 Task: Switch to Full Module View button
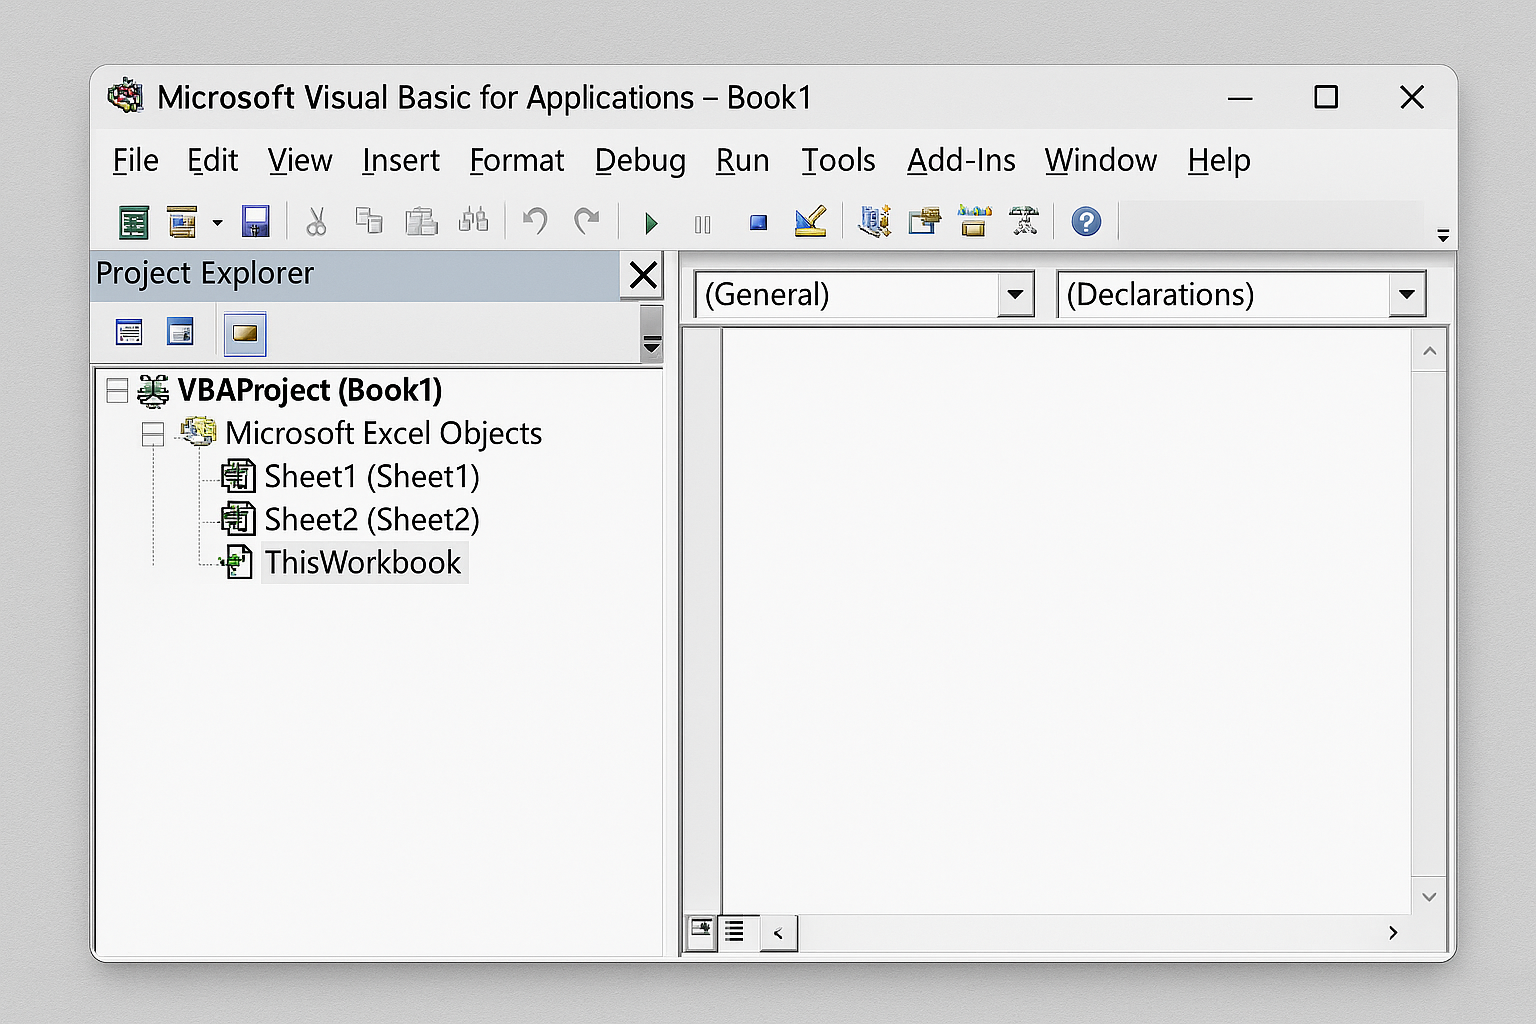point(736,932)
